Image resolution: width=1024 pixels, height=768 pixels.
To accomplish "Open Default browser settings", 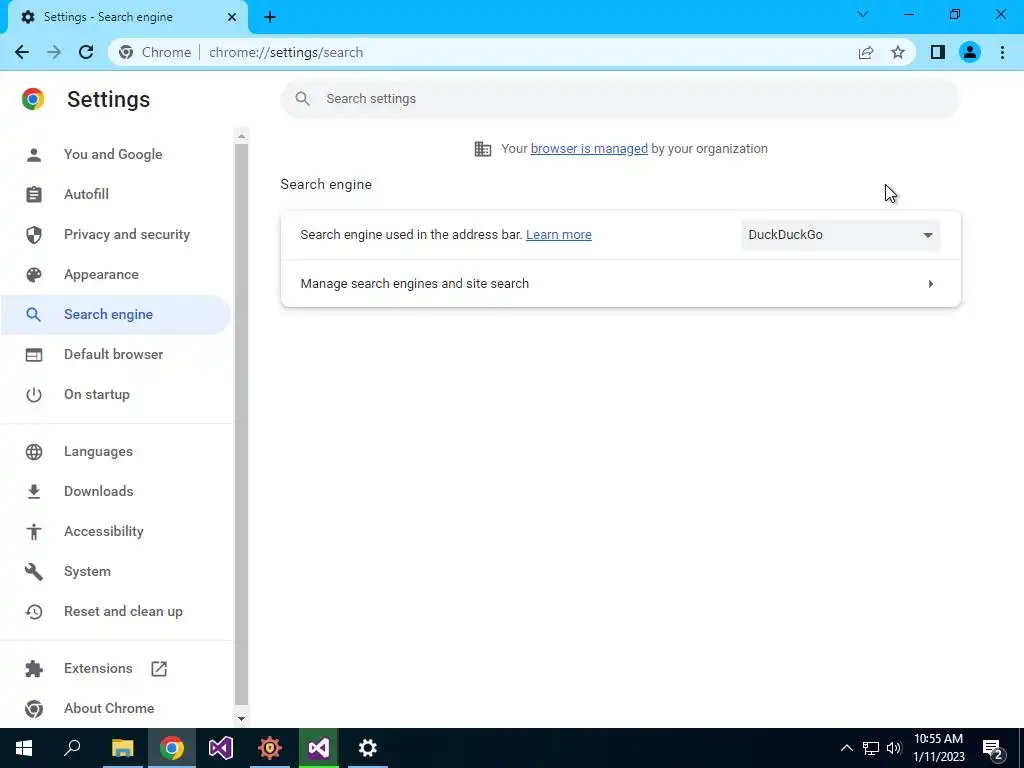I will [114, 355].
